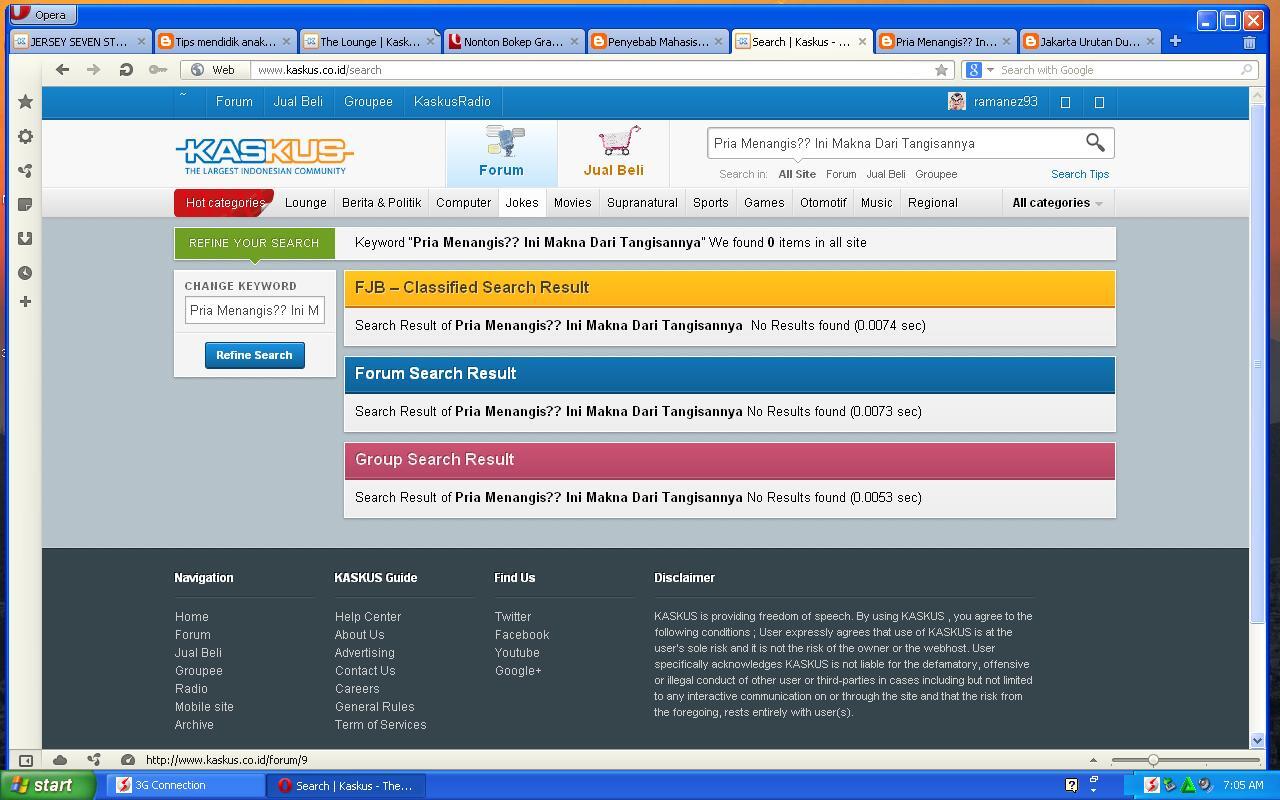Go back with the browser back arrow
The width and height of the screenshot is (1280, 800).
[x=62, y=69]
